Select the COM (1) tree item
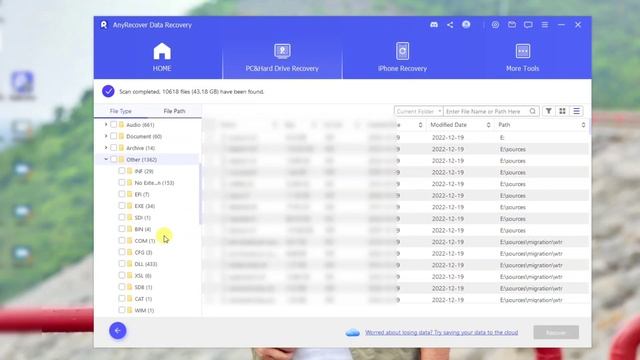640x360 pixels. pos(144,241)
